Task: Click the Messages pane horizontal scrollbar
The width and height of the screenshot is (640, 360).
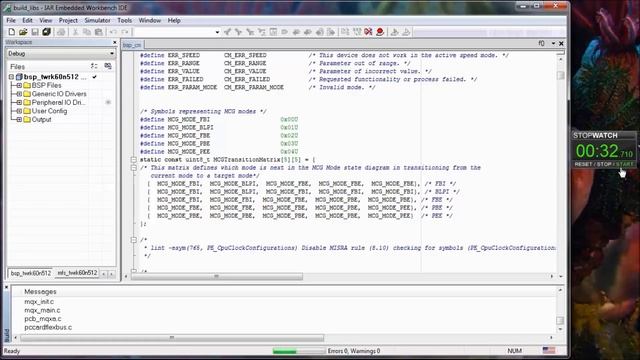Action: pyautogui.click(x=172, y=338)
